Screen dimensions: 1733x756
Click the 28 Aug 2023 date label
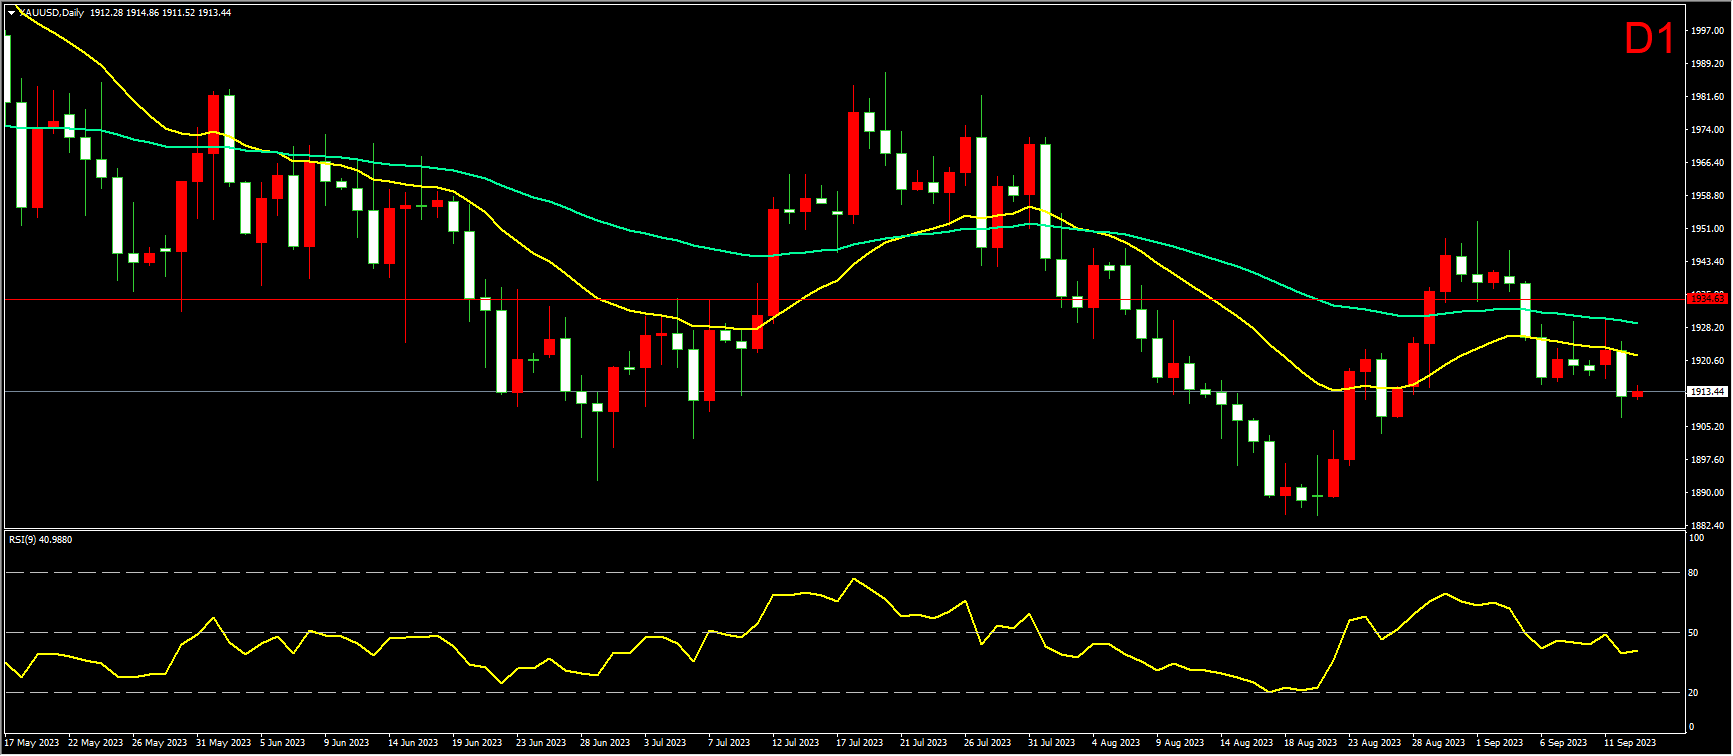(x=1439, y=743)
